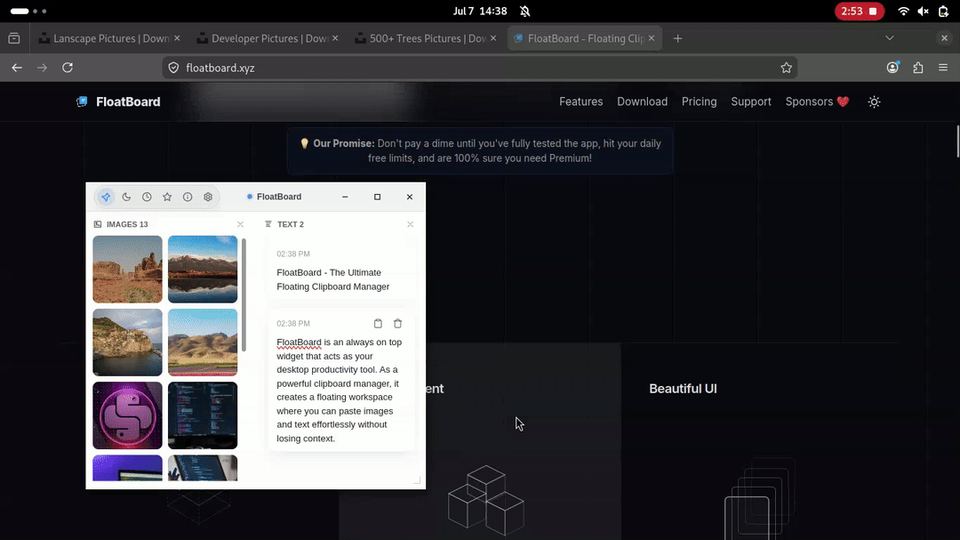Viewport: 960px width, 540px height.
Task: Open FloatBoard settings gear icon
Action: [x=208, y=197]
